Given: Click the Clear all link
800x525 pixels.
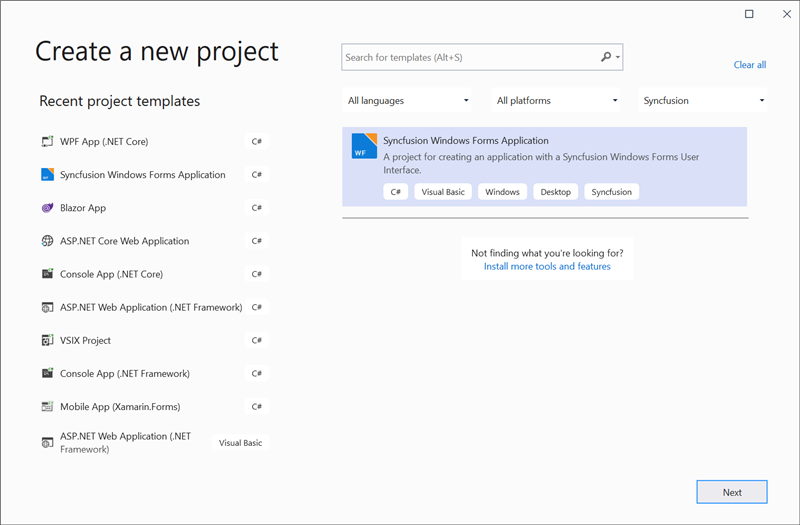Looking at the screenshot, I should (750, 65).
